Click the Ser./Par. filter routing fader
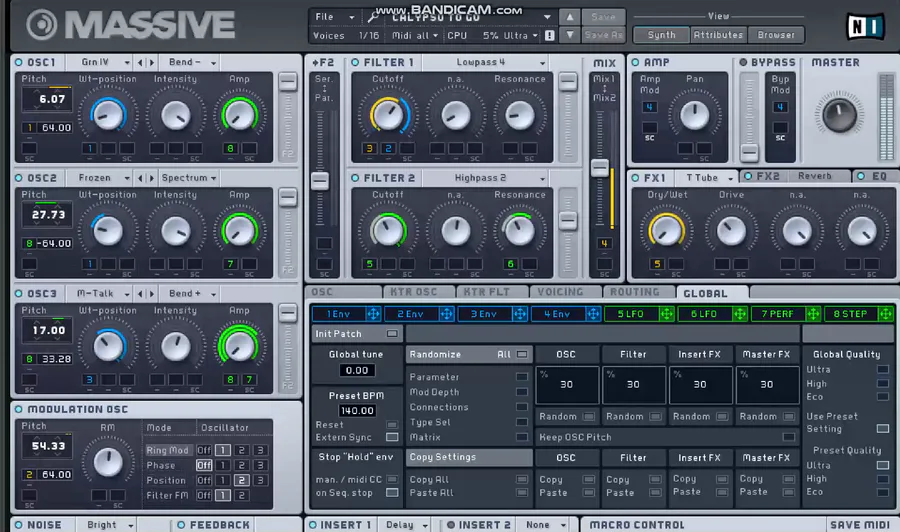This screenshot has height=532, width=900. coord(320,181)
